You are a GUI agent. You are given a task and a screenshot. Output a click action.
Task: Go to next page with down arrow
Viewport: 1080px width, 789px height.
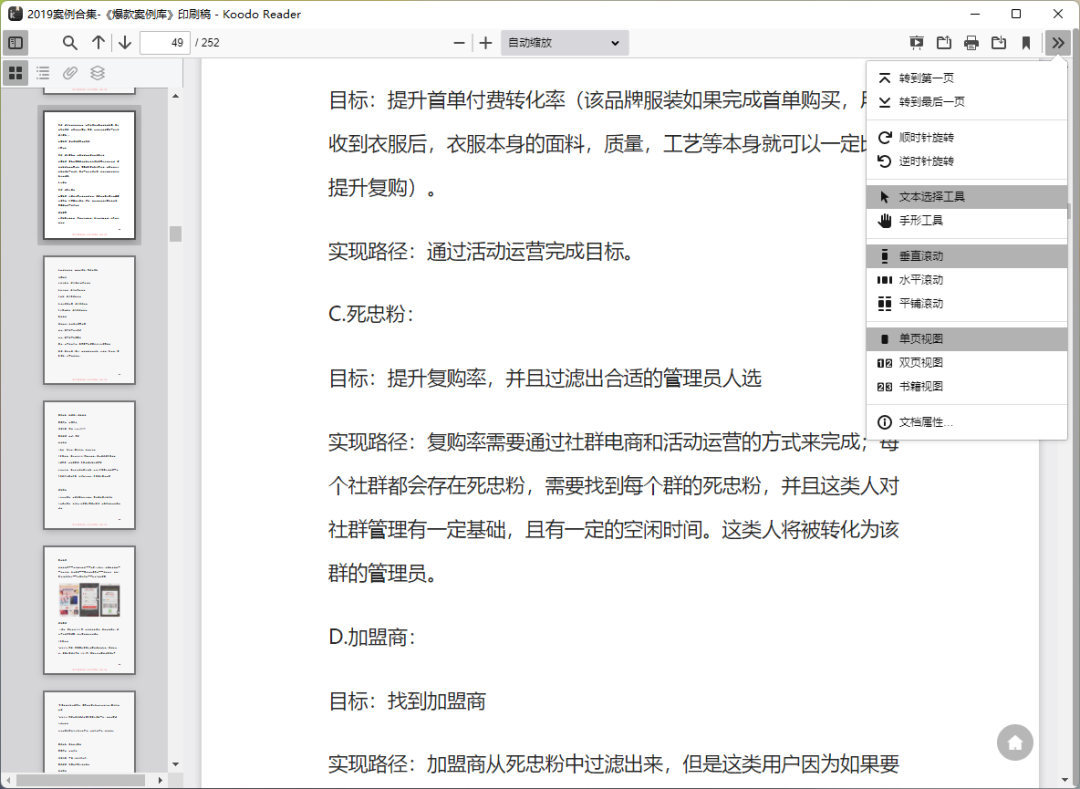(x=122, y=43)
